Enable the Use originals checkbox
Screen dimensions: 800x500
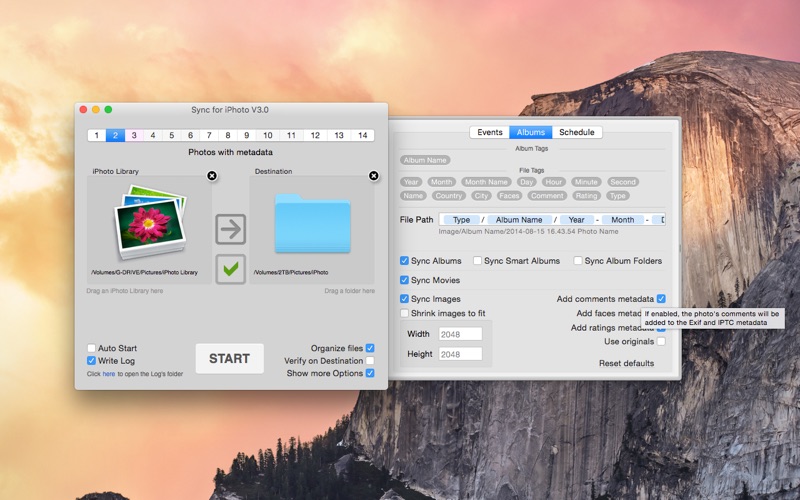coord(661,341)
